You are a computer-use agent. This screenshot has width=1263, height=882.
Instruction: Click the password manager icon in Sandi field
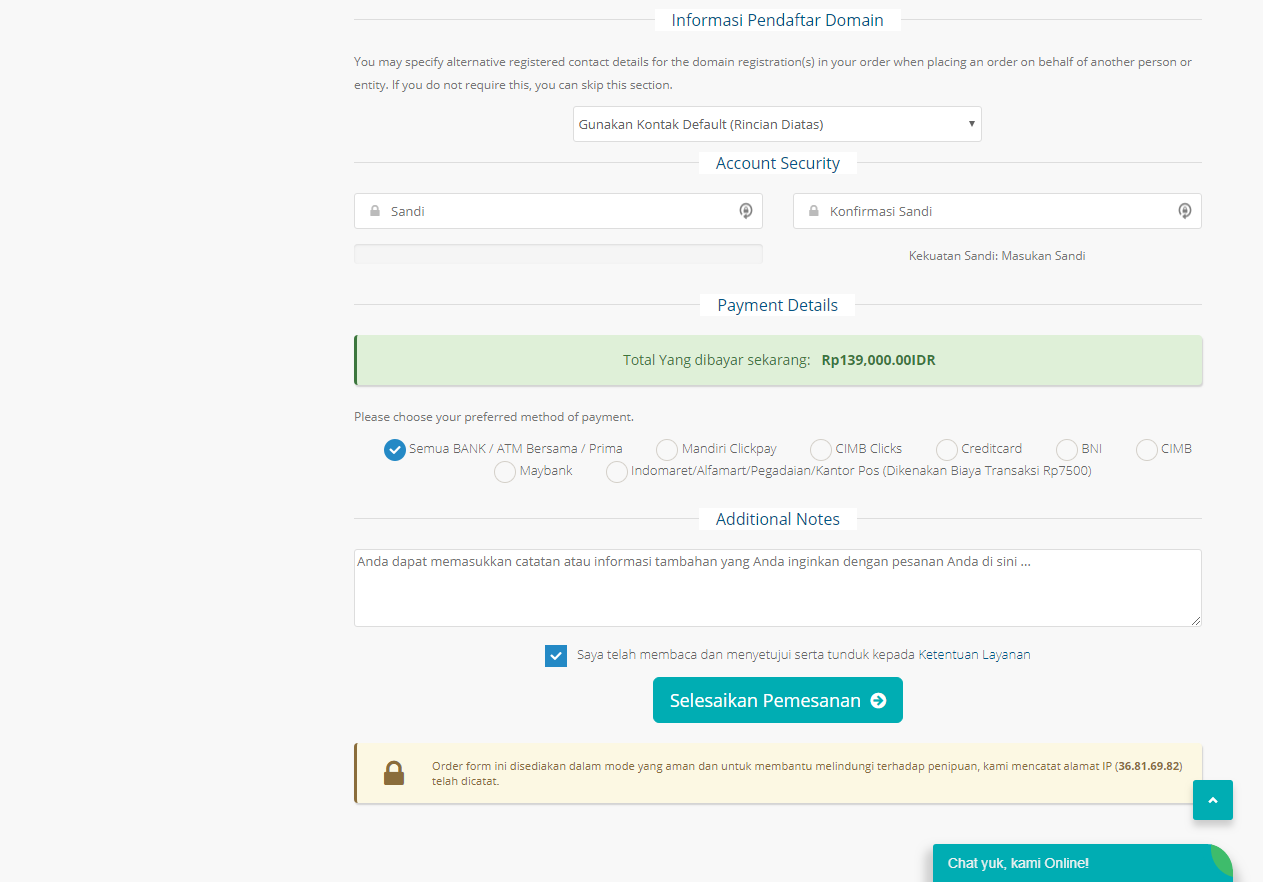[x=745, y=211]
